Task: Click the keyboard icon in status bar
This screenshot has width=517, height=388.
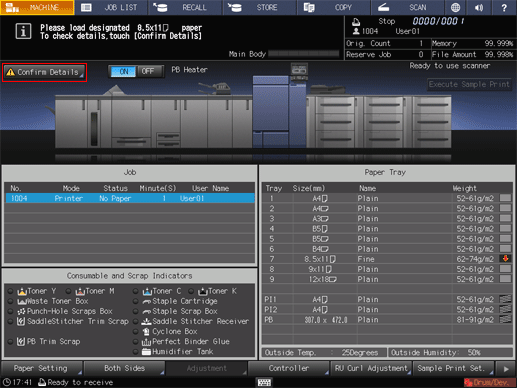Action: tap(264, 382)
